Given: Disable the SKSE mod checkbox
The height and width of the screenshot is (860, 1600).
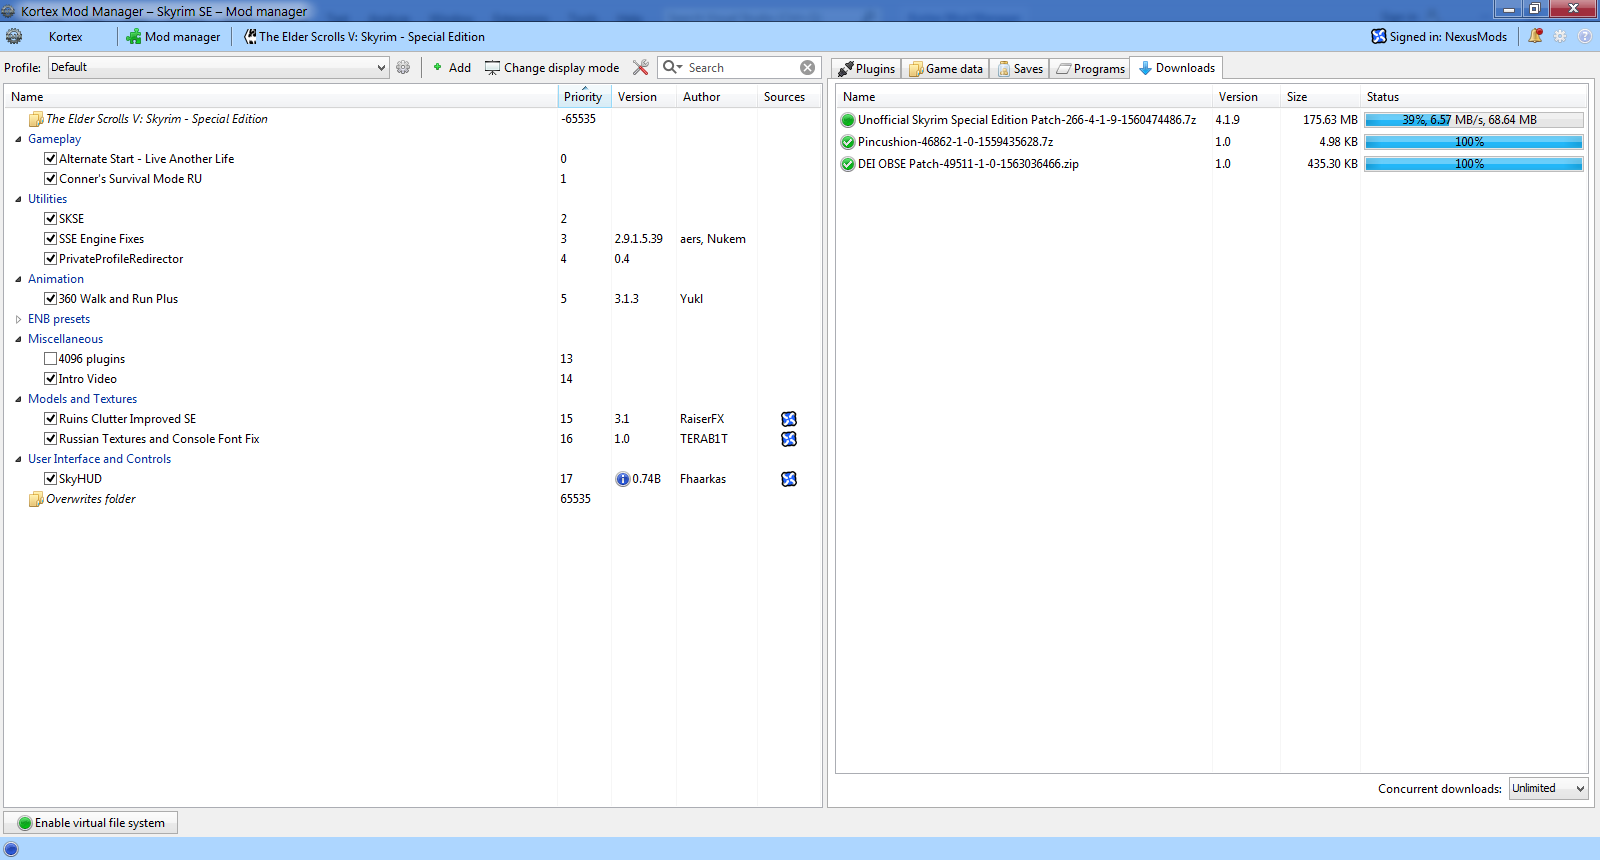Looking at the screenshot, I should pyautogui.click(x=50, y=219).
